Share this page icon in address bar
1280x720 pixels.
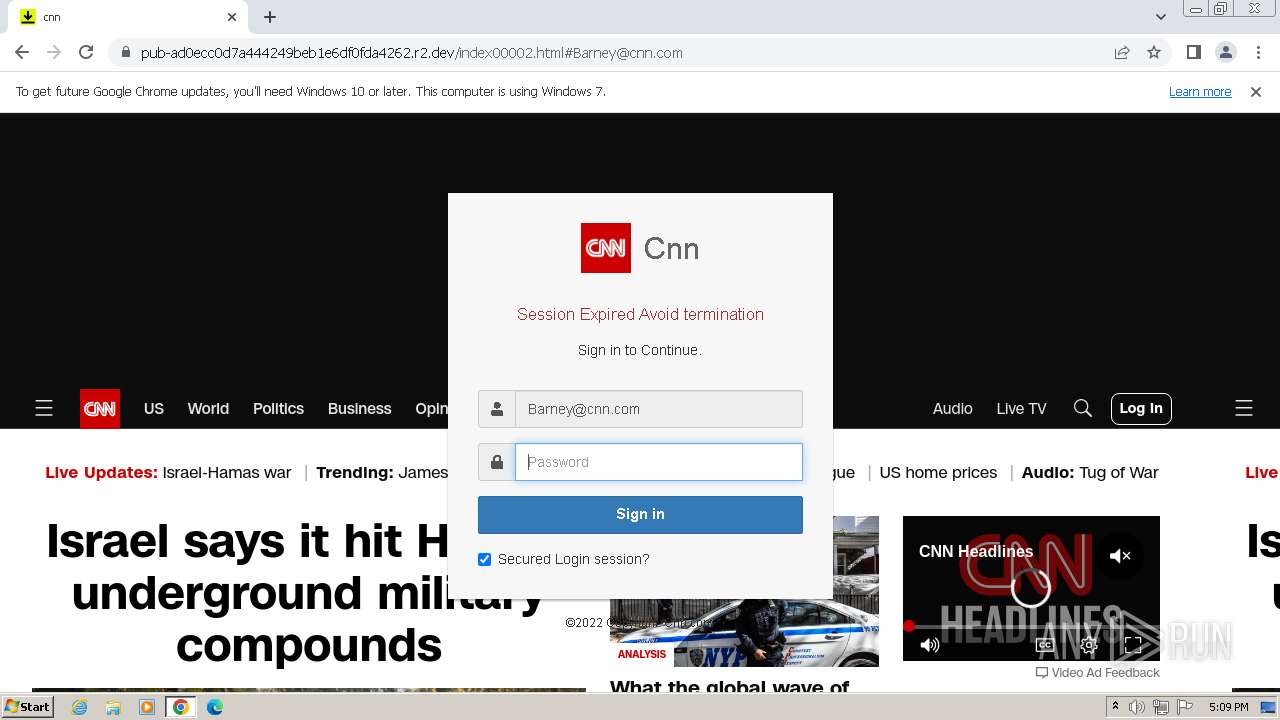pos(1122,52)
